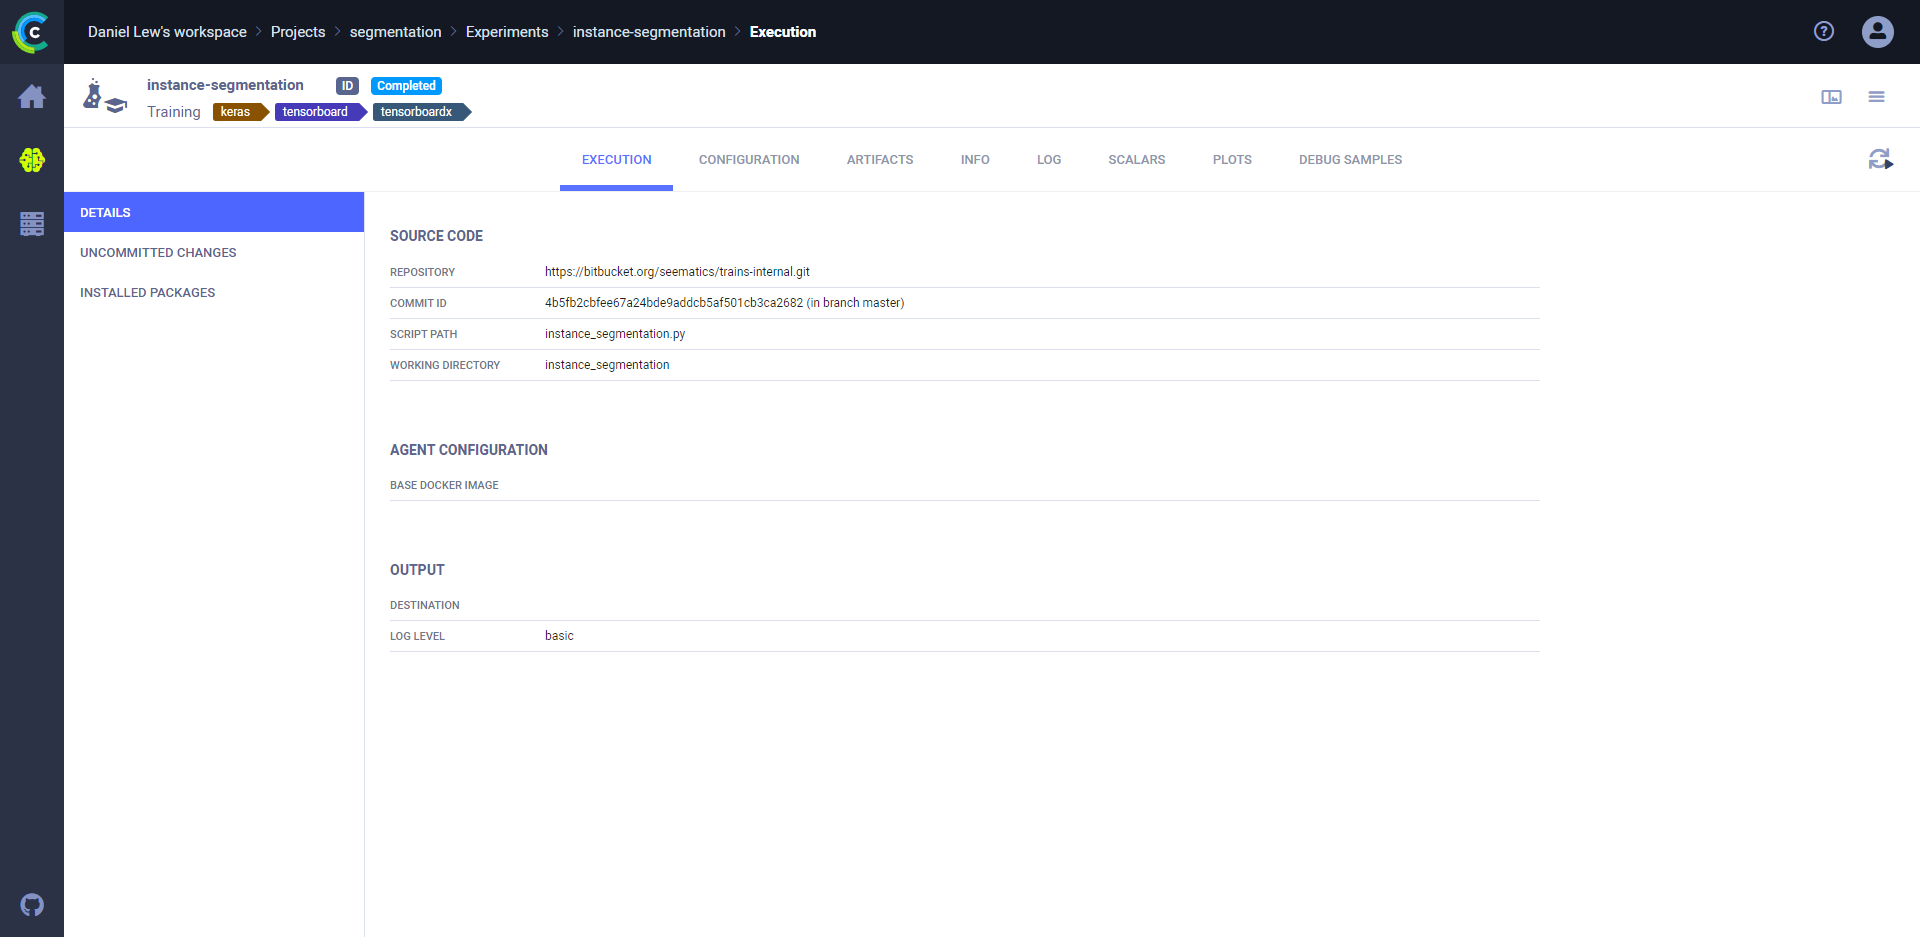1920x937 pixels.
Task: Click the Home icon in the sidebar
Action: pos(32,96)
